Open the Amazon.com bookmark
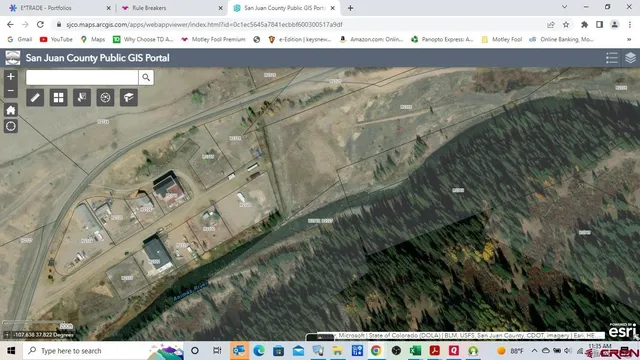Image resolution: width=640 pixels, height=360 pixels. pos(371,39)
